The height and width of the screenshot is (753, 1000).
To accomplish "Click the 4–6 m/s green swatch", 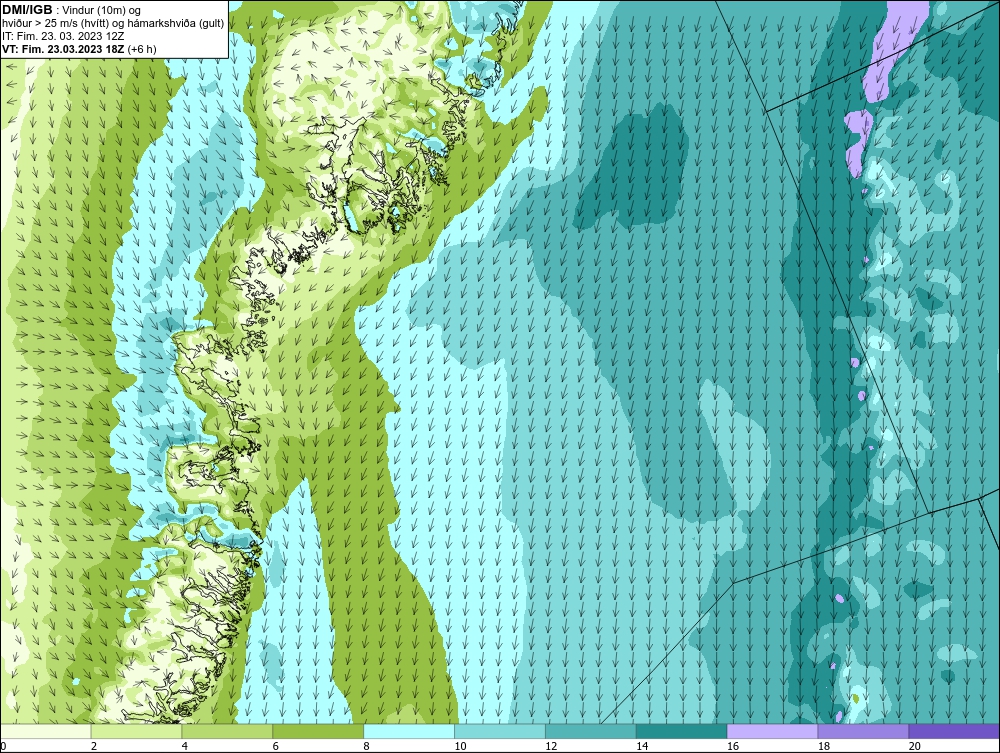I will (227, 731).
